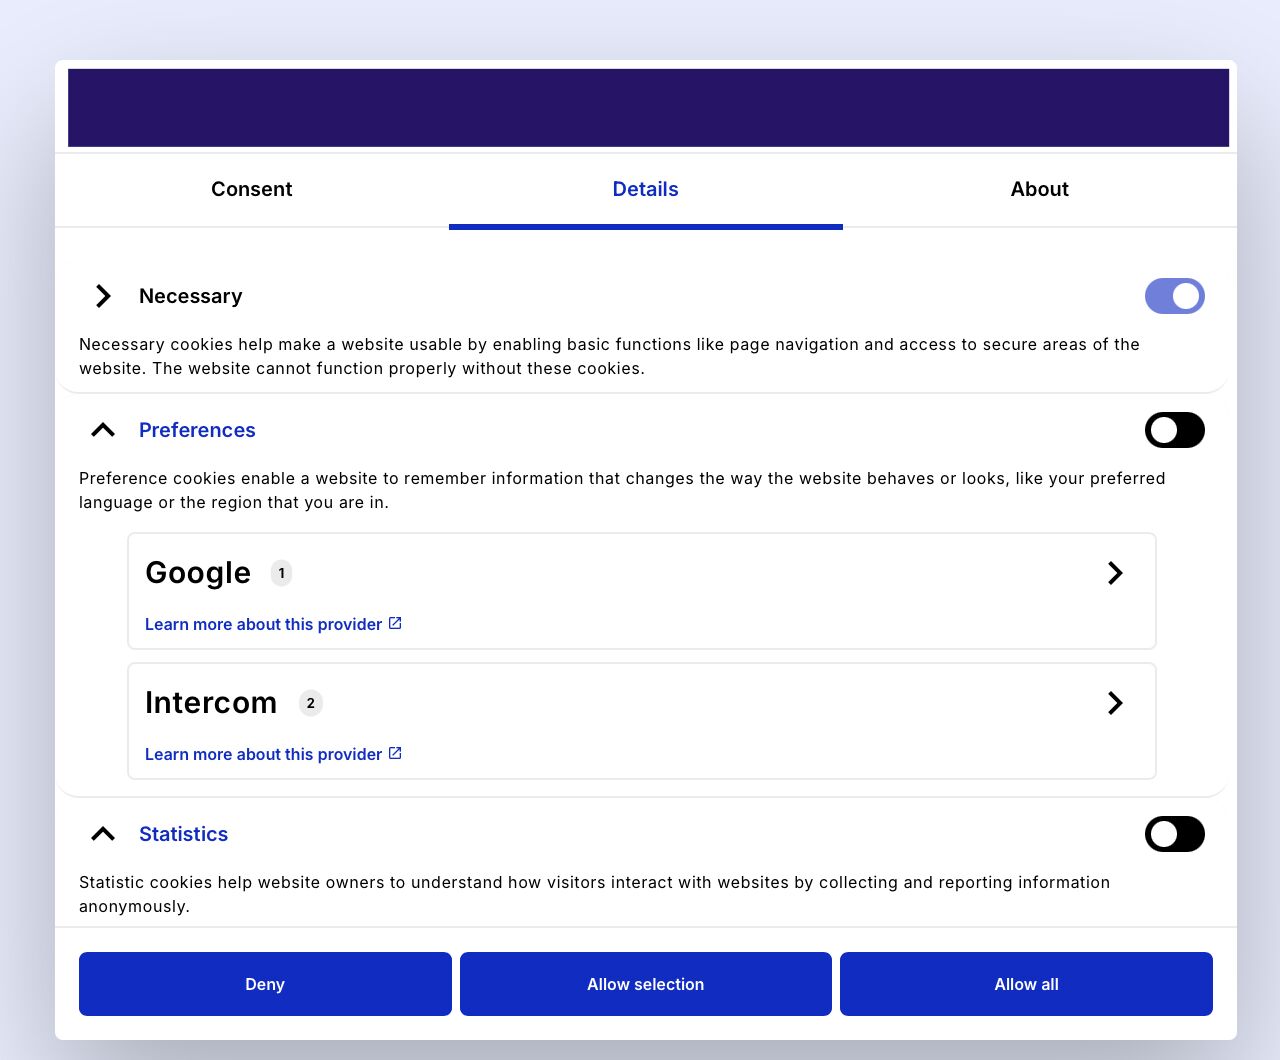This screenshot has height=1060, width=1280.
Task: Enable the Preferences cookies switch
Action: click(1175, 430)
